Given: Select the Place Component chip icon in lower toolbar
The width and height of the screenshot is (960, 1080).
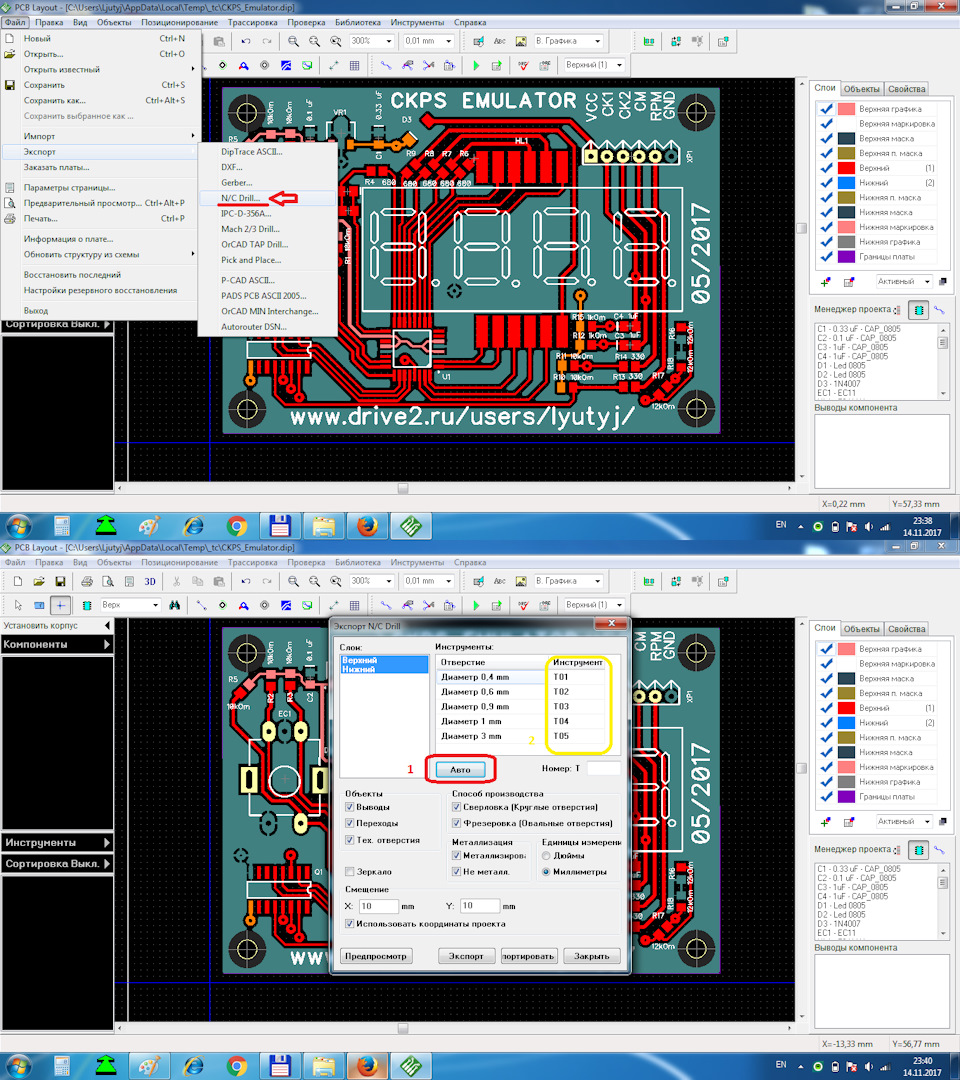Looking at the screenshot, I should coord(87,605).
